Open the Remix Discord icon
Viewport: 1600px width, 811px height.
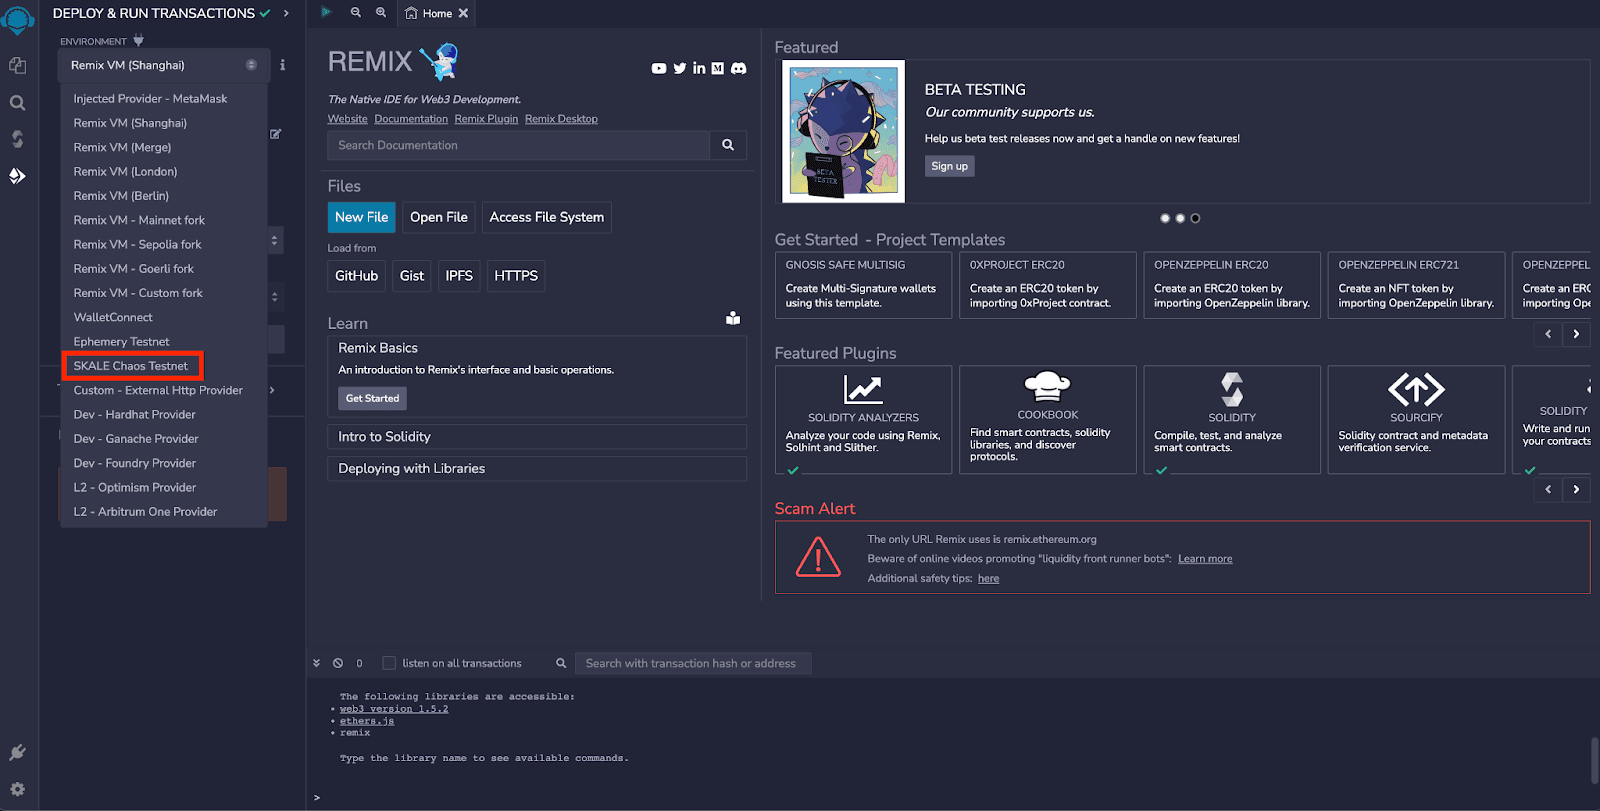click(x=739, y=68)
